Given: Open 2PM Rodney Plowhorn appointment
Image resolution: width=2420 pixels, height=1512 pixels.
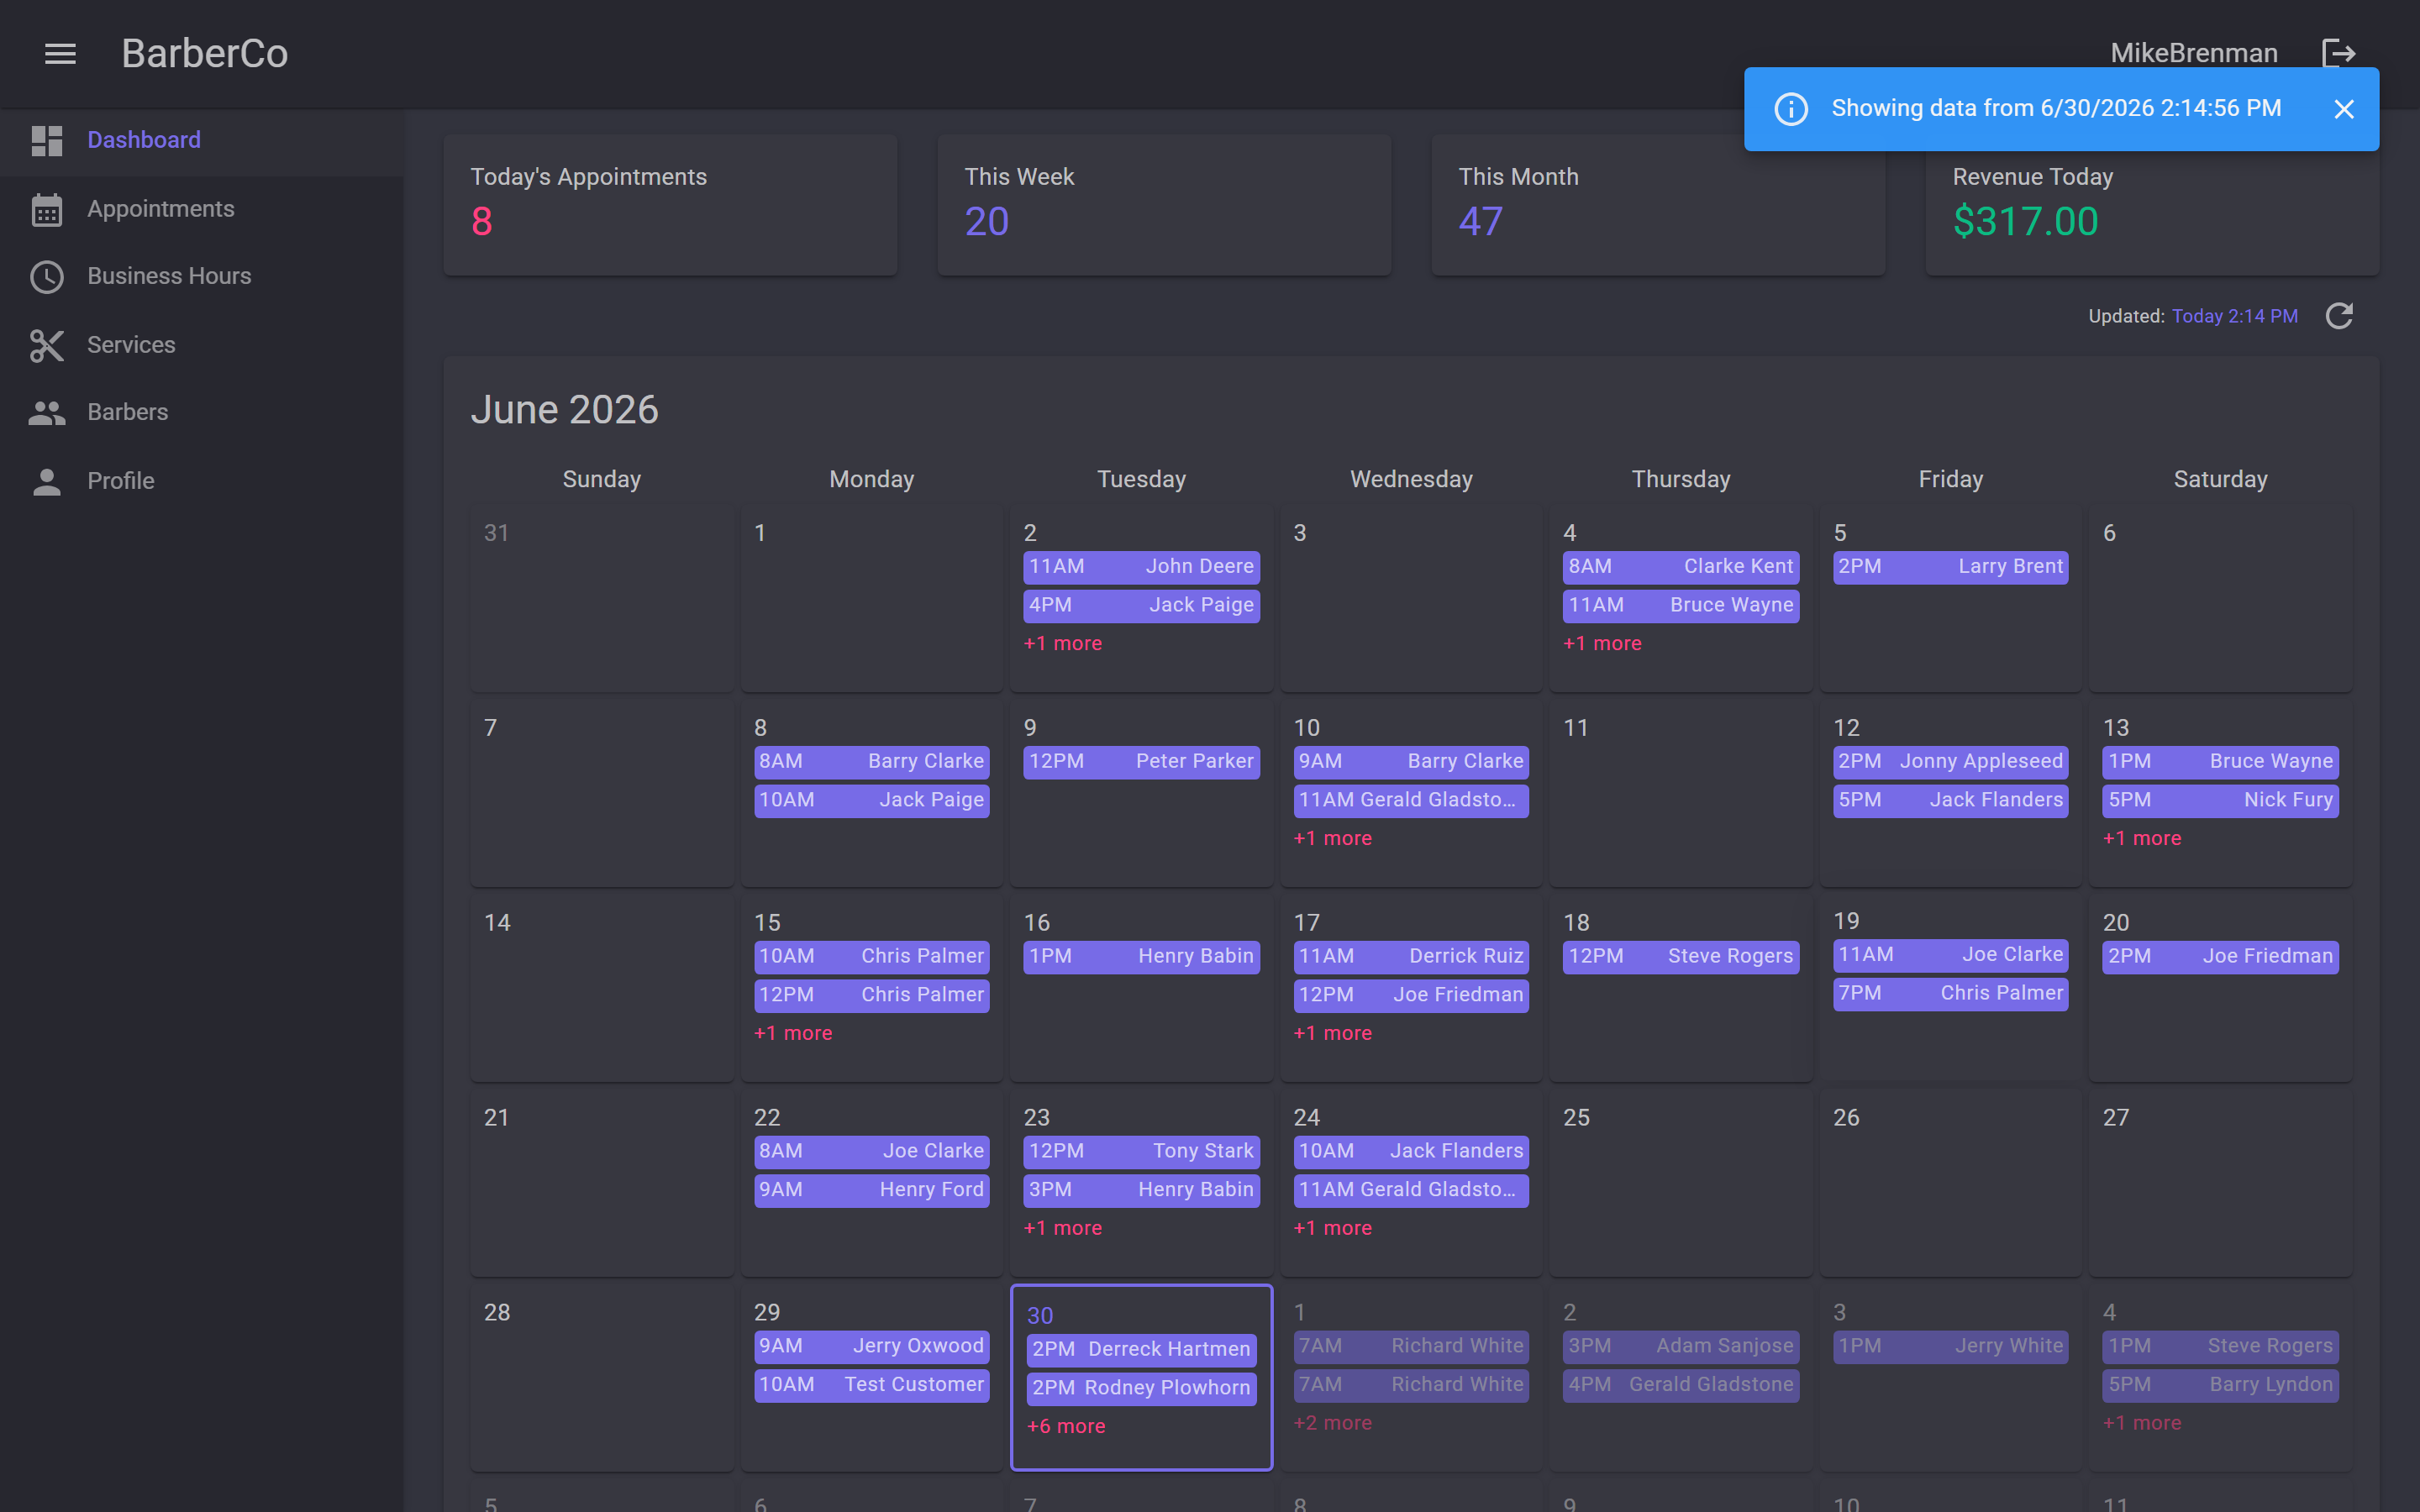Looking at the screenshot, I should [1141, 1389].
